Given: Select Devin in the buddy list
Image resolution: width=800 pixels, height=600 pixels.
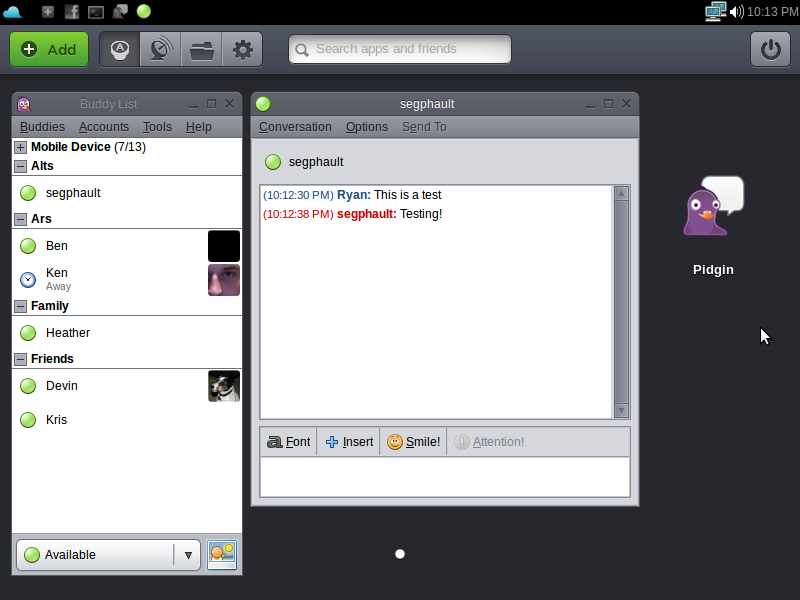Looking at the screenshot, I should [127, 386].
